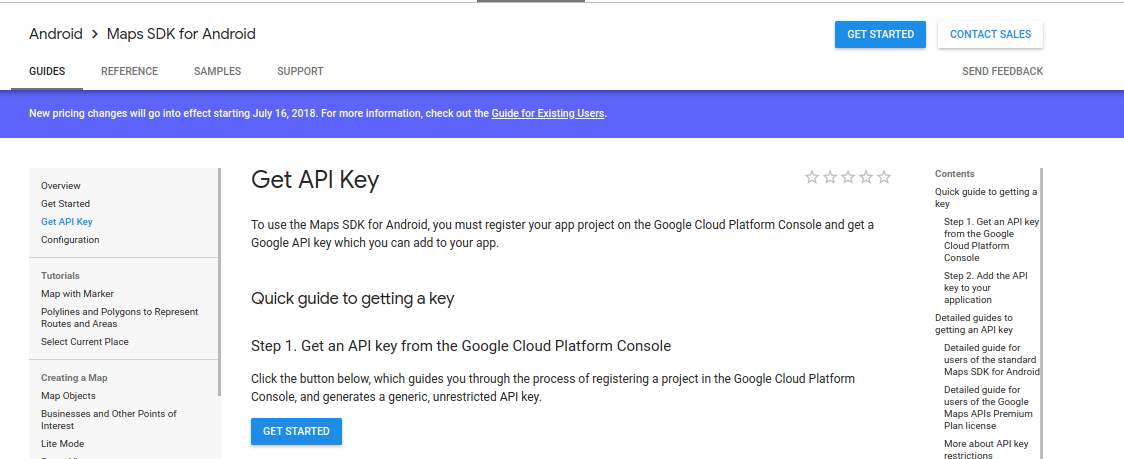Open Overview in left sidebar

(x=61, y=186)
